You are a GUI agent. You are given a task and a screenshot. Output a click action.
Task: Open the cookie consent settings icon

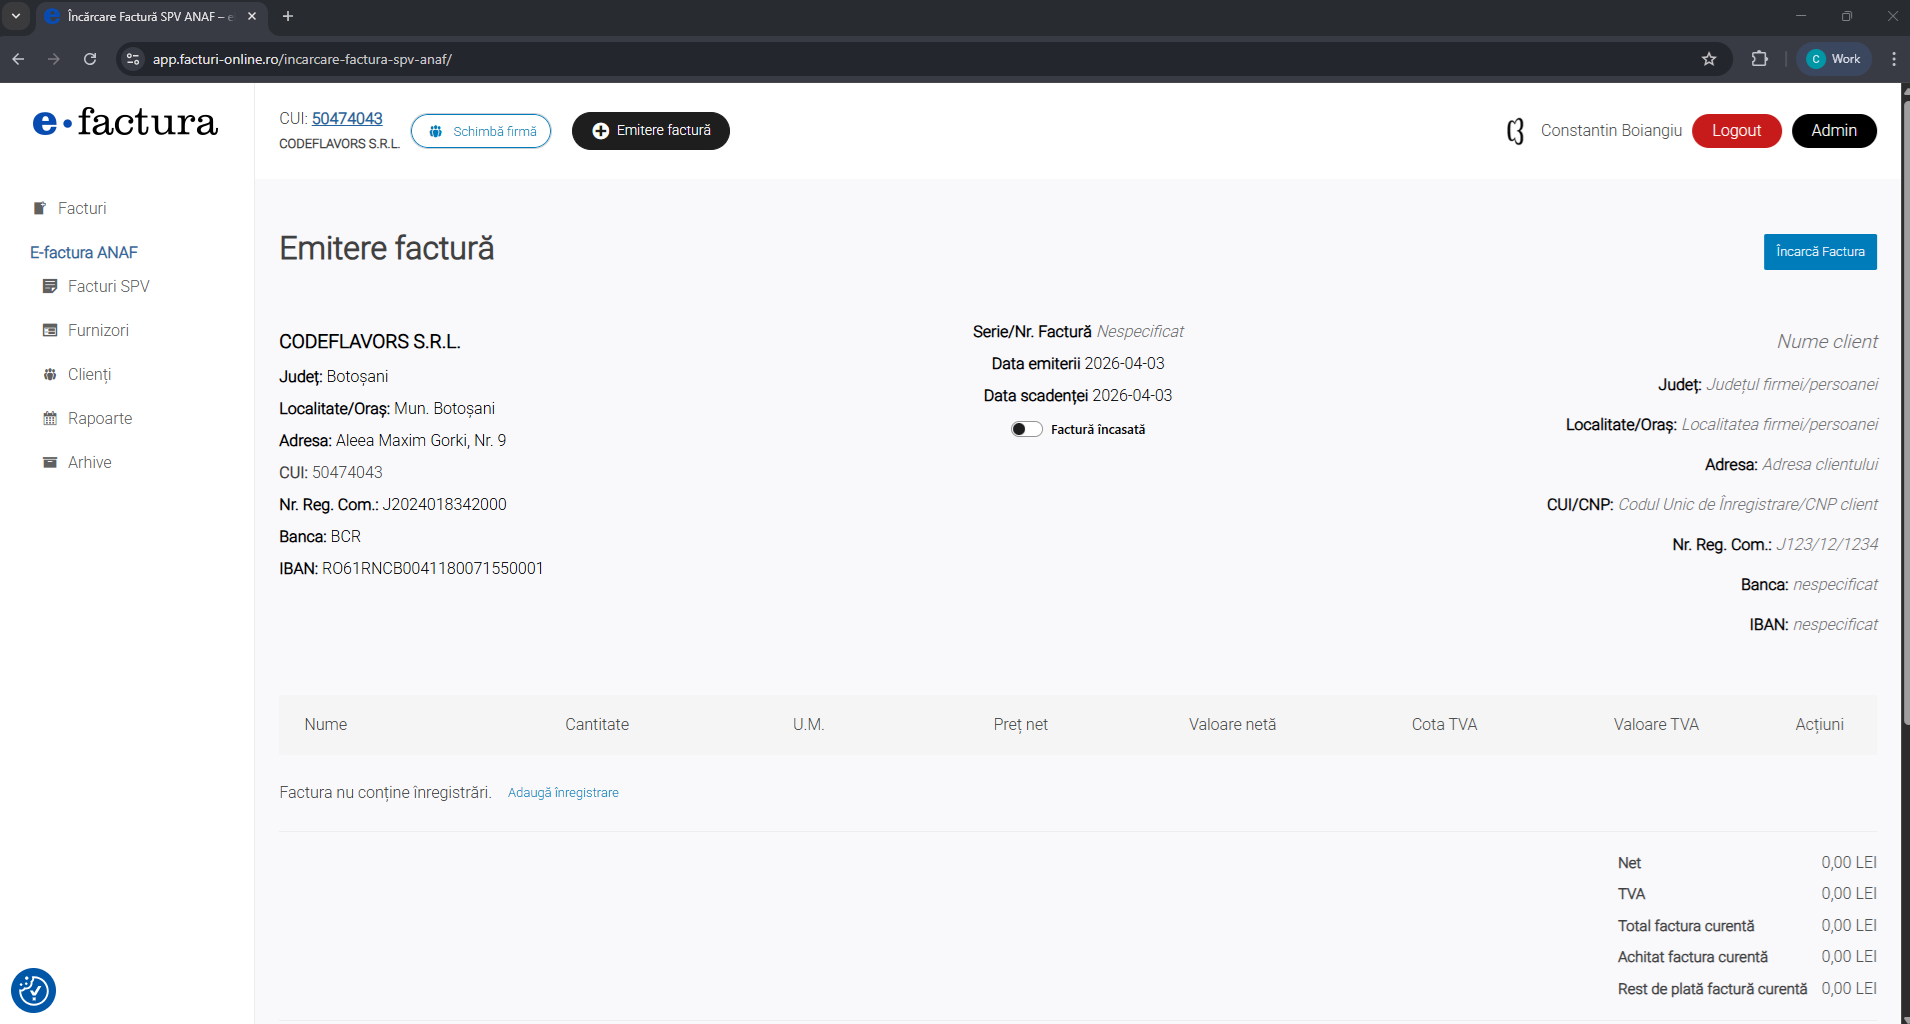coord(33,990)
